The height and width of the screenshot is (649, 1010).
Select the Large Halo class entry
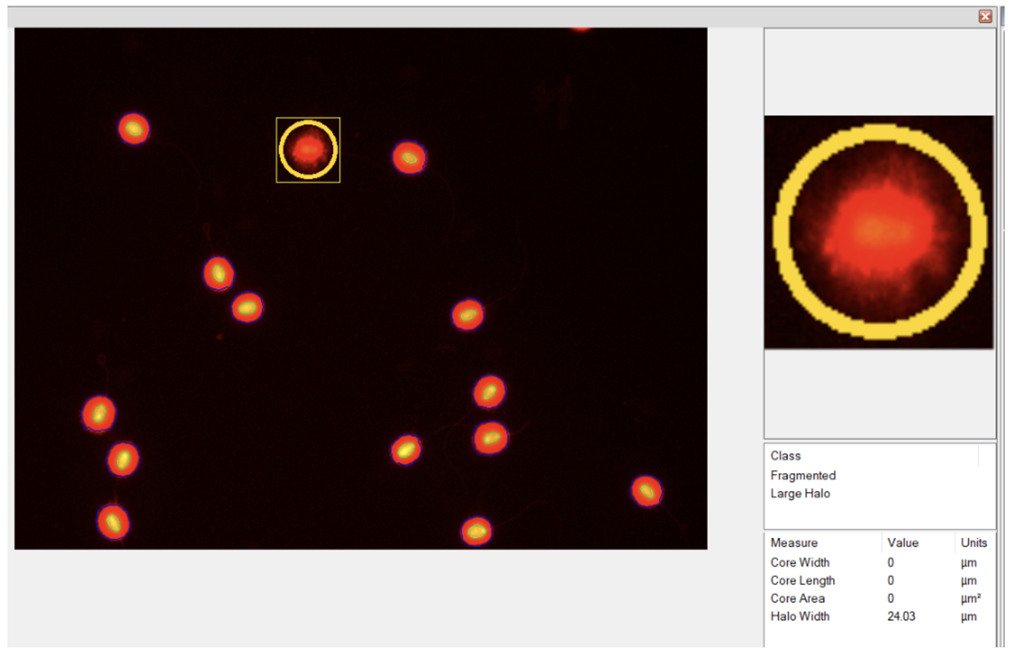tap(800, 493)
